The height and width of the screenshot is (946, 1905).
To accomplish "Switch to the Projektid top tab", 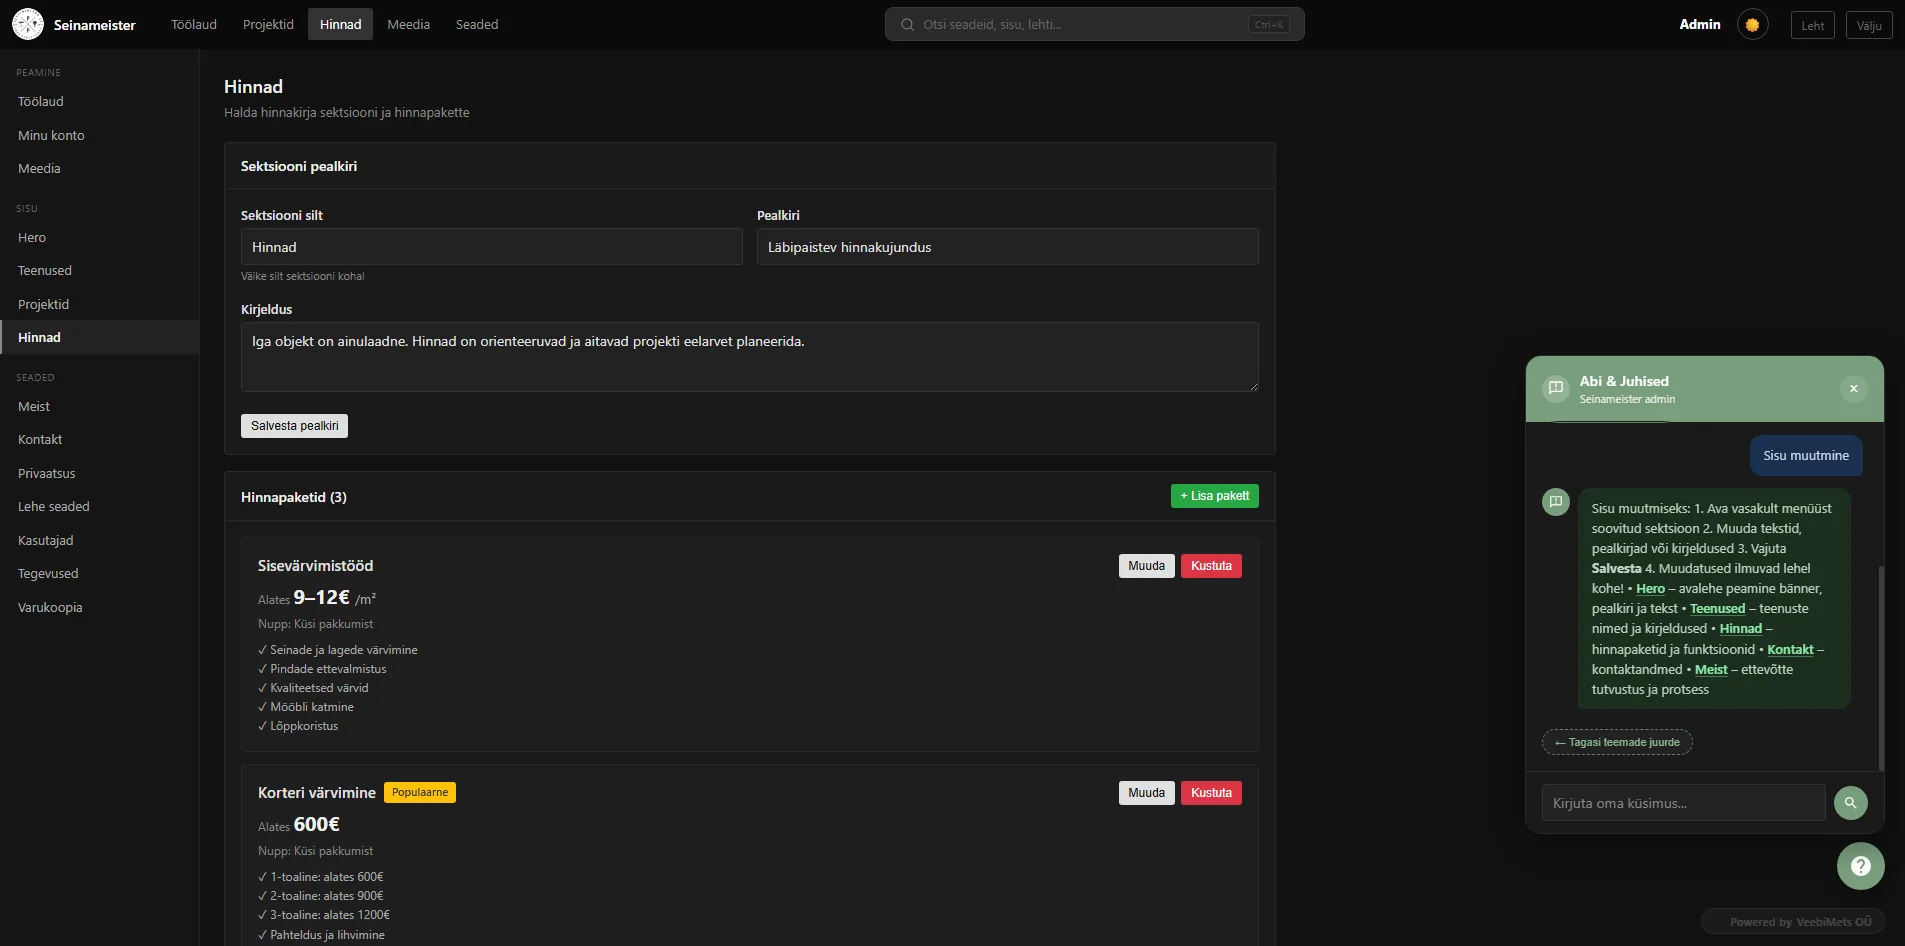I will pyautogui.click(x=268, y=25).
